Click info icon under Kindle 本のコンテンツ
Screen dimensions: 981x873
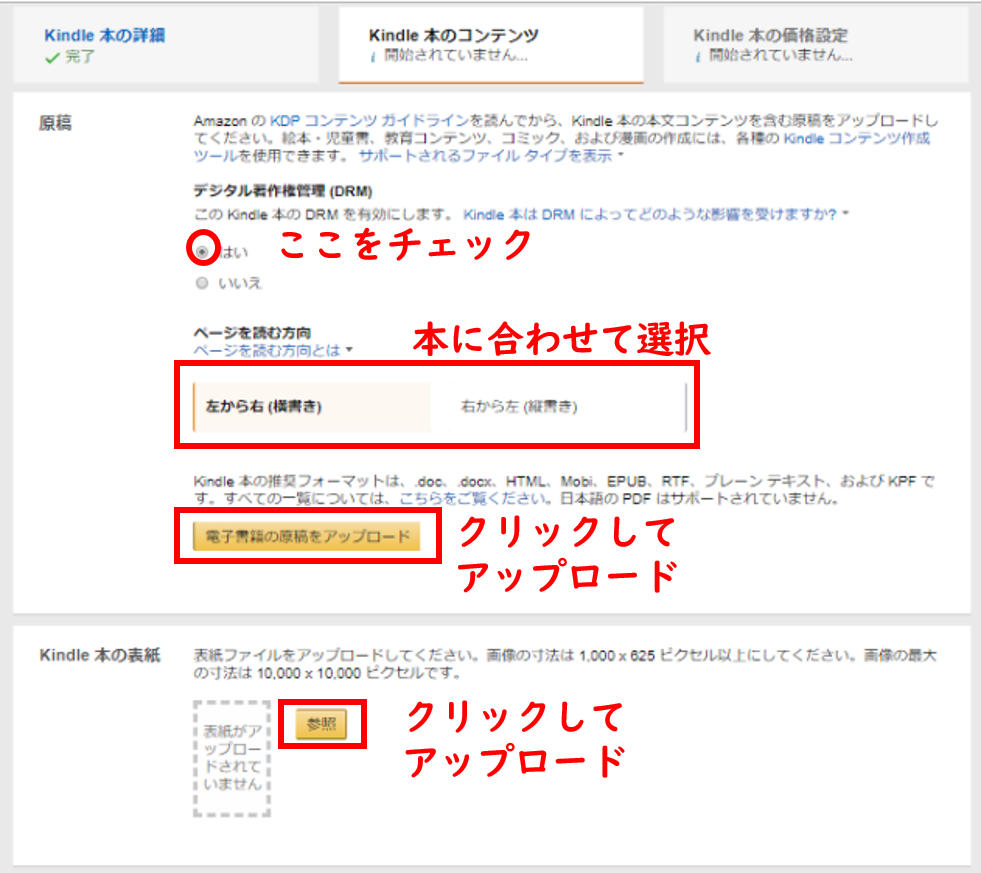pos(373,57)
